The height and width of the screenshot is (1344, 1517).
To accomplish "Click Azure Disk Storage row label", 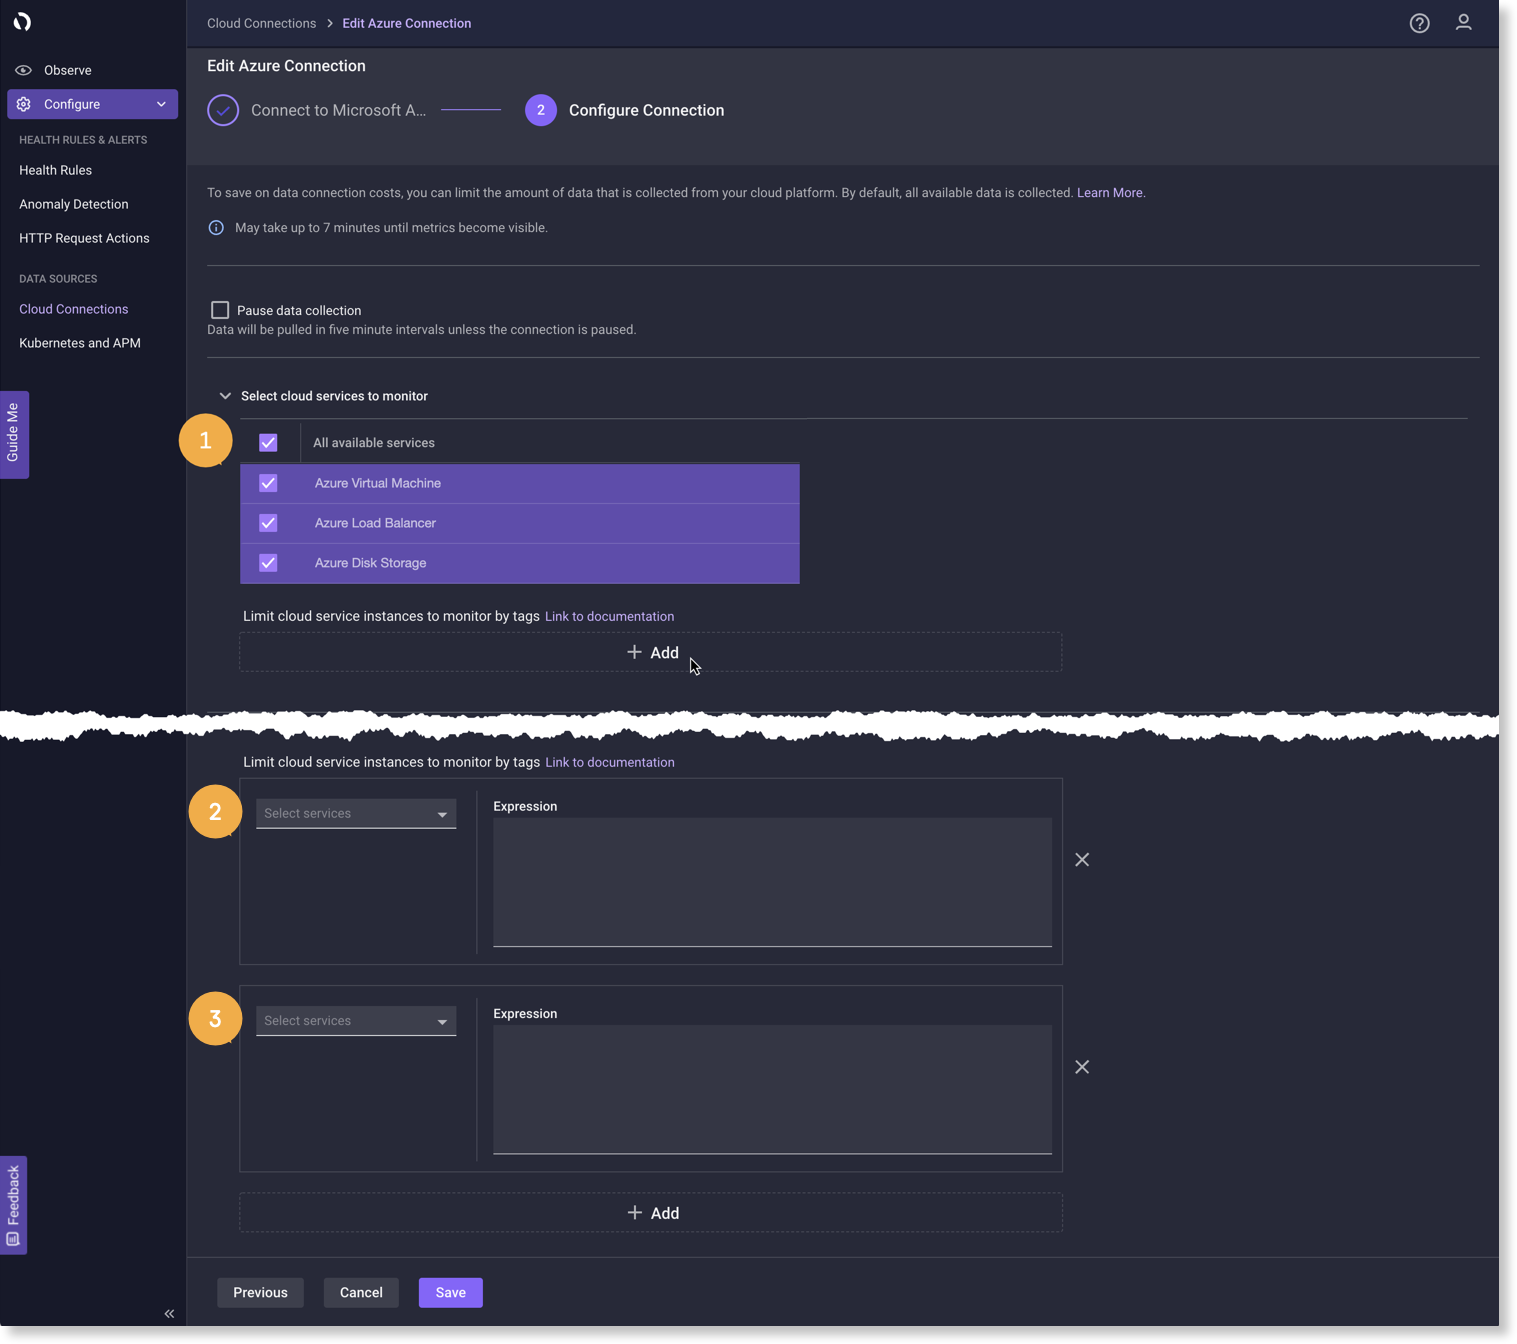I will click(x=370, y=563).
